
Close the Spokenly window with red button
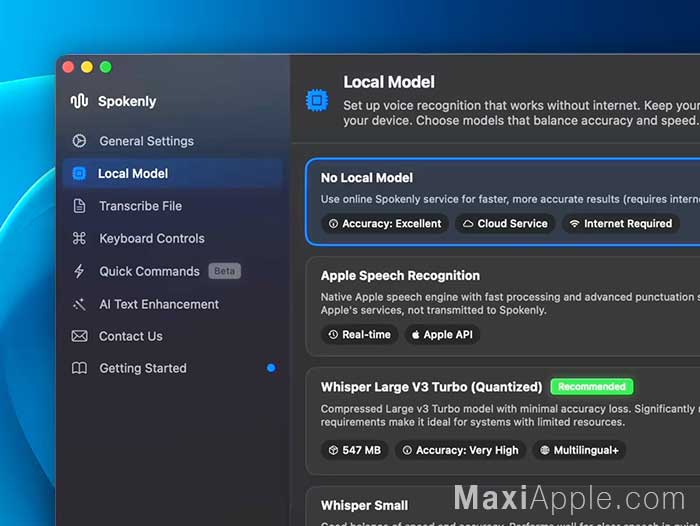(68, 67)
